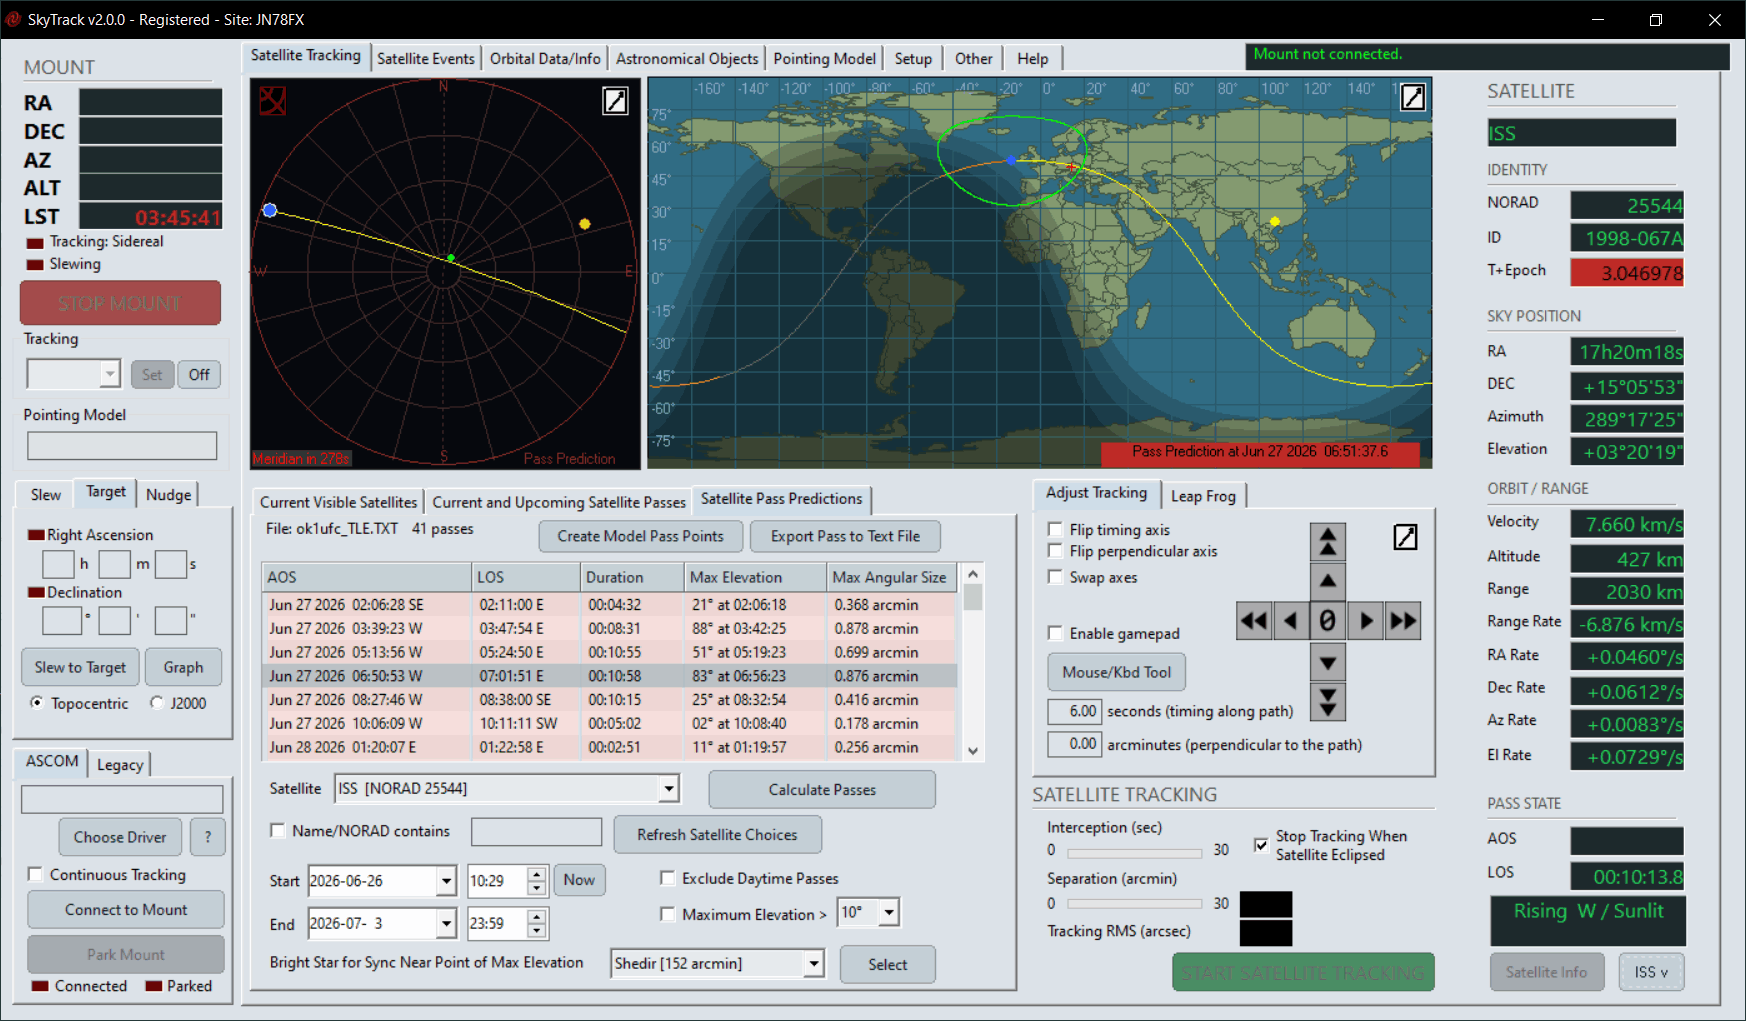Click the Calculate Passes button
The width and height of the screenshot is (1746, 1021).
[822, 789]
